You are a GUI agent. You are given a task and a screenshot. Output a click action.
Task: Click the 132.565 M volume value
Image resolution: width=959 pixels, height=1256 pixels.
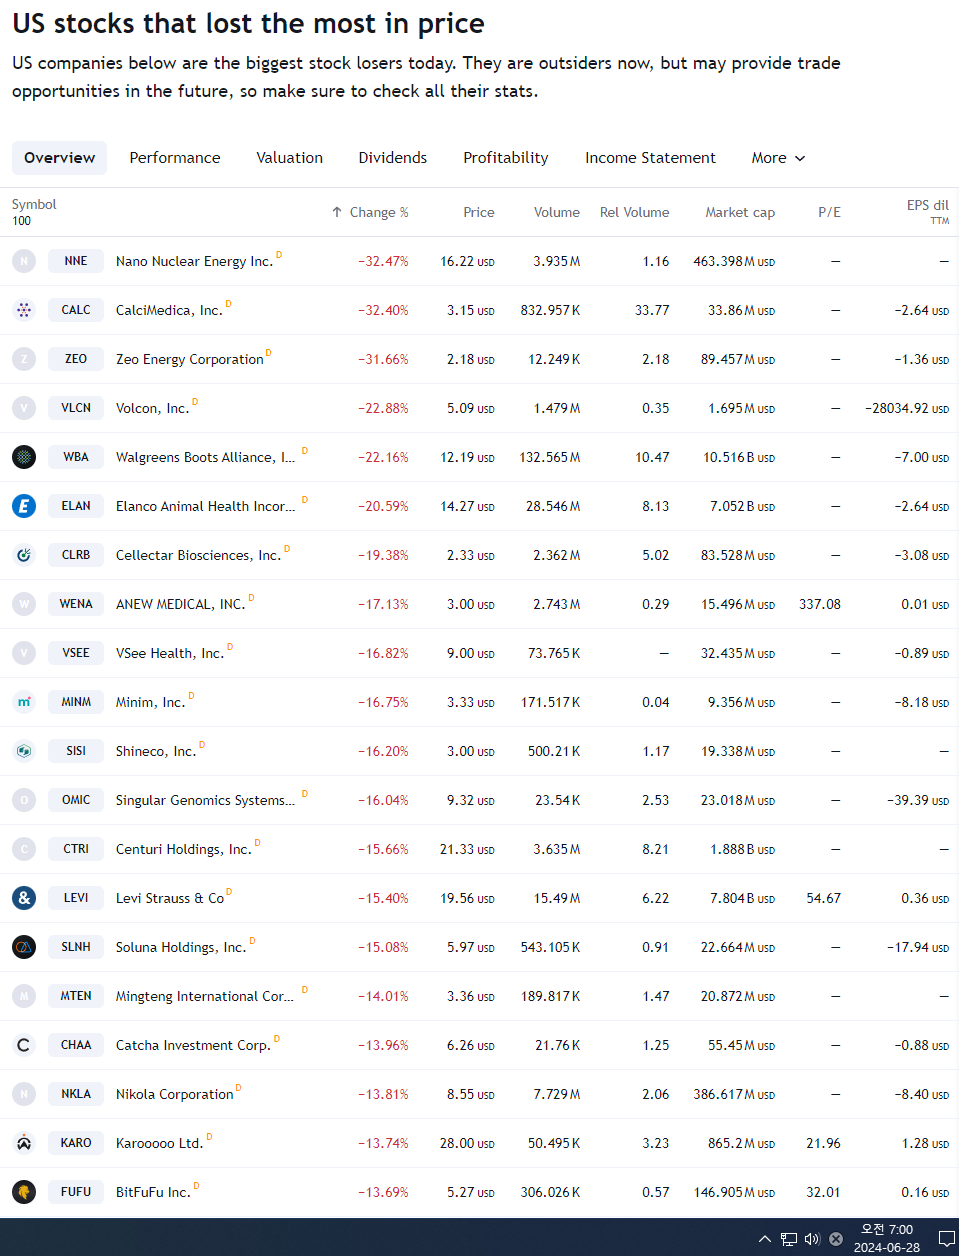[x=550, y=457]
